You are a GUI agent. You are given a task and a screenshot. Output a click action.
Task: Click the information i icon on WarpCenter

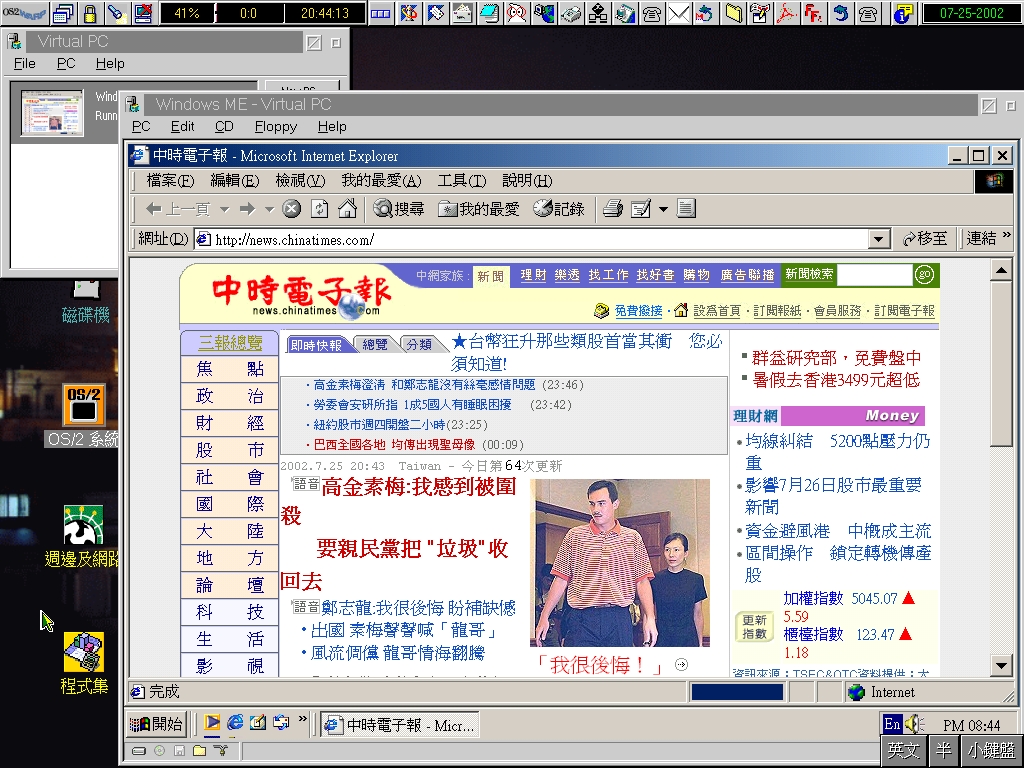point(903,13)
